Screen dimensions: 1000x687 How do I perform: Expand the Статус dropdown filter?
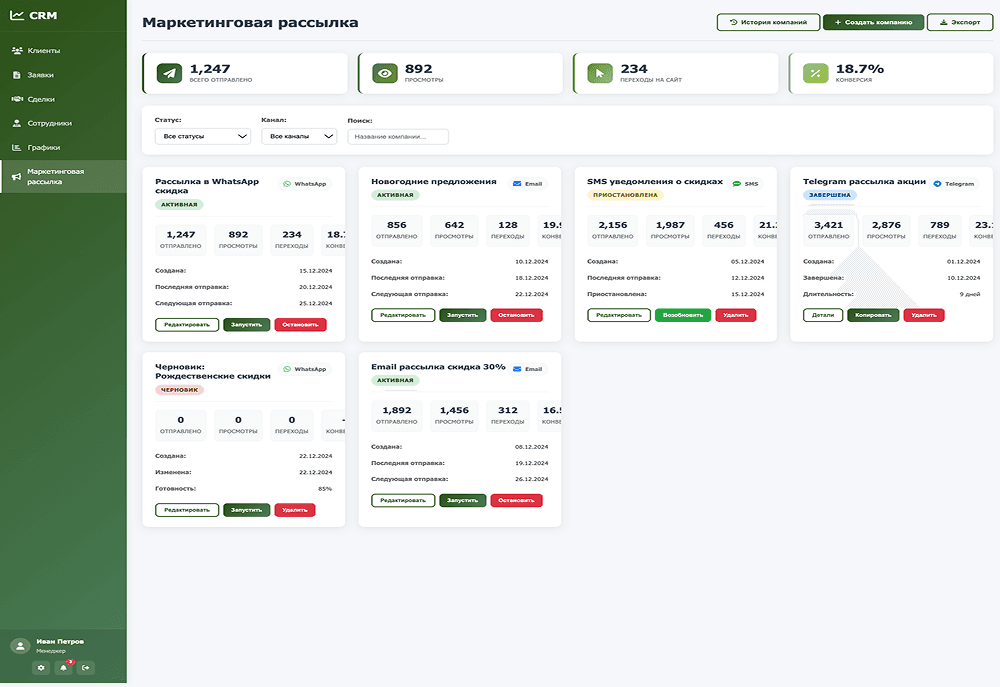tap(203, 136)
